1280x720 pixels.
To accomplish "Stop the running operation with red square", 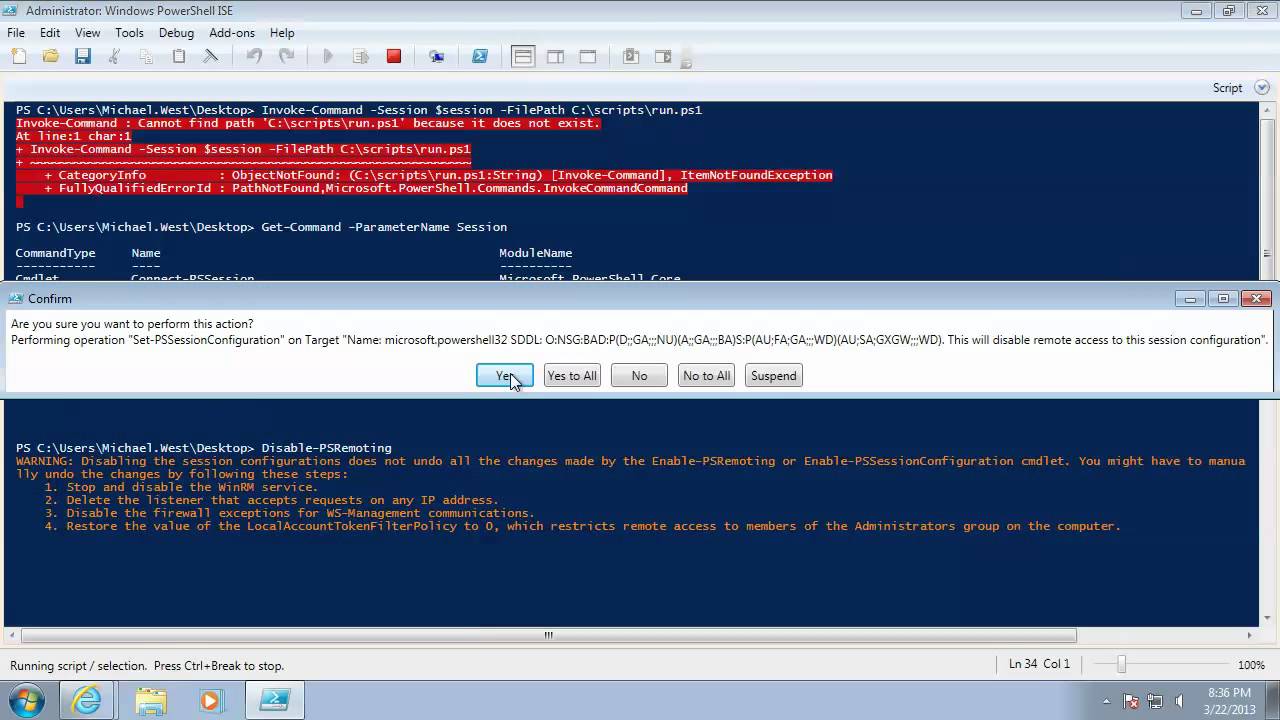I will pos(394,57).
